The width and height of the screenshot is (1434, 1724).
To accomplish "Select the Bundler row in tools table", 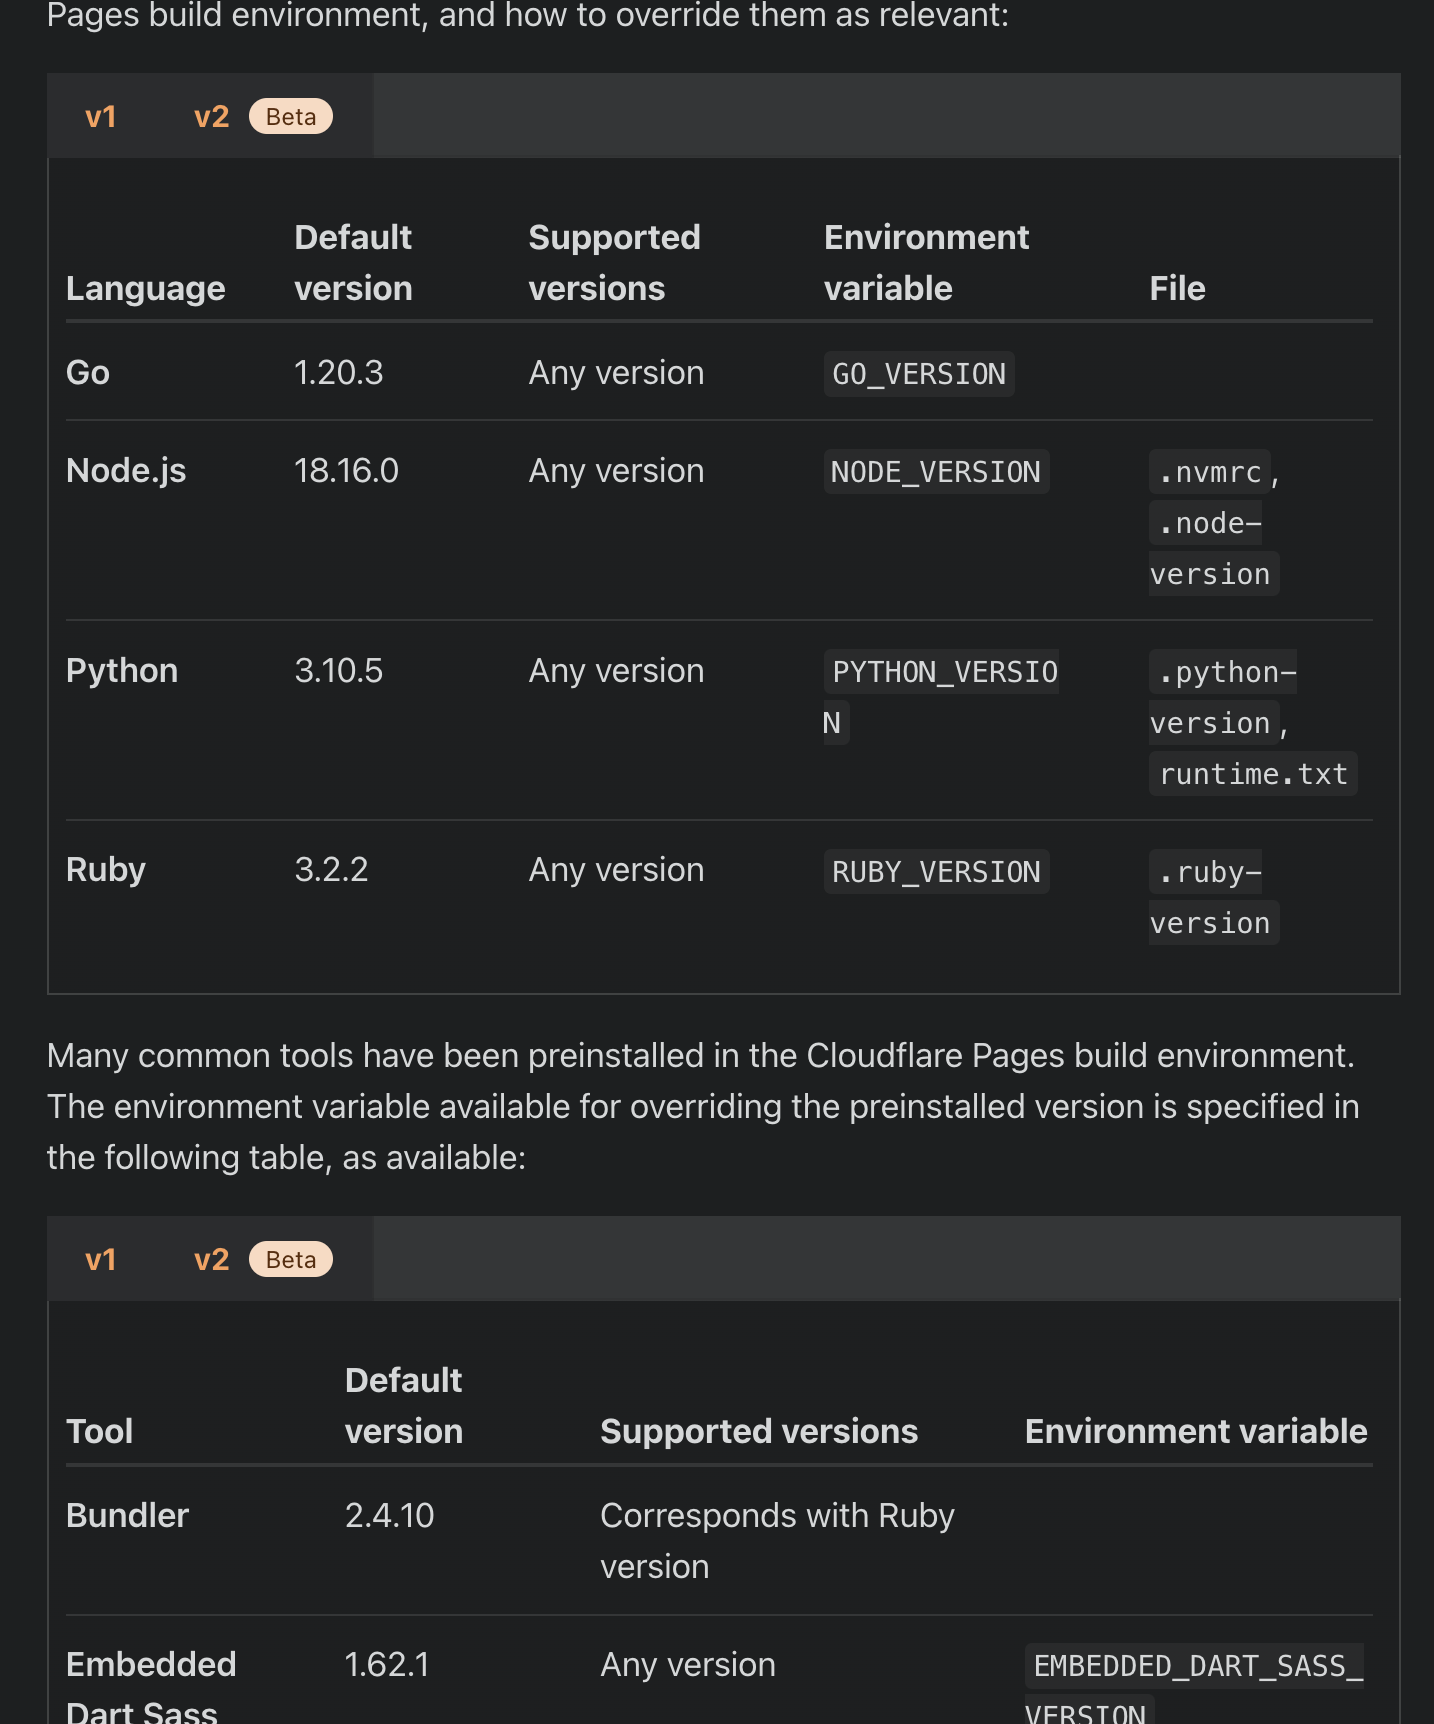I will 127,1515.
